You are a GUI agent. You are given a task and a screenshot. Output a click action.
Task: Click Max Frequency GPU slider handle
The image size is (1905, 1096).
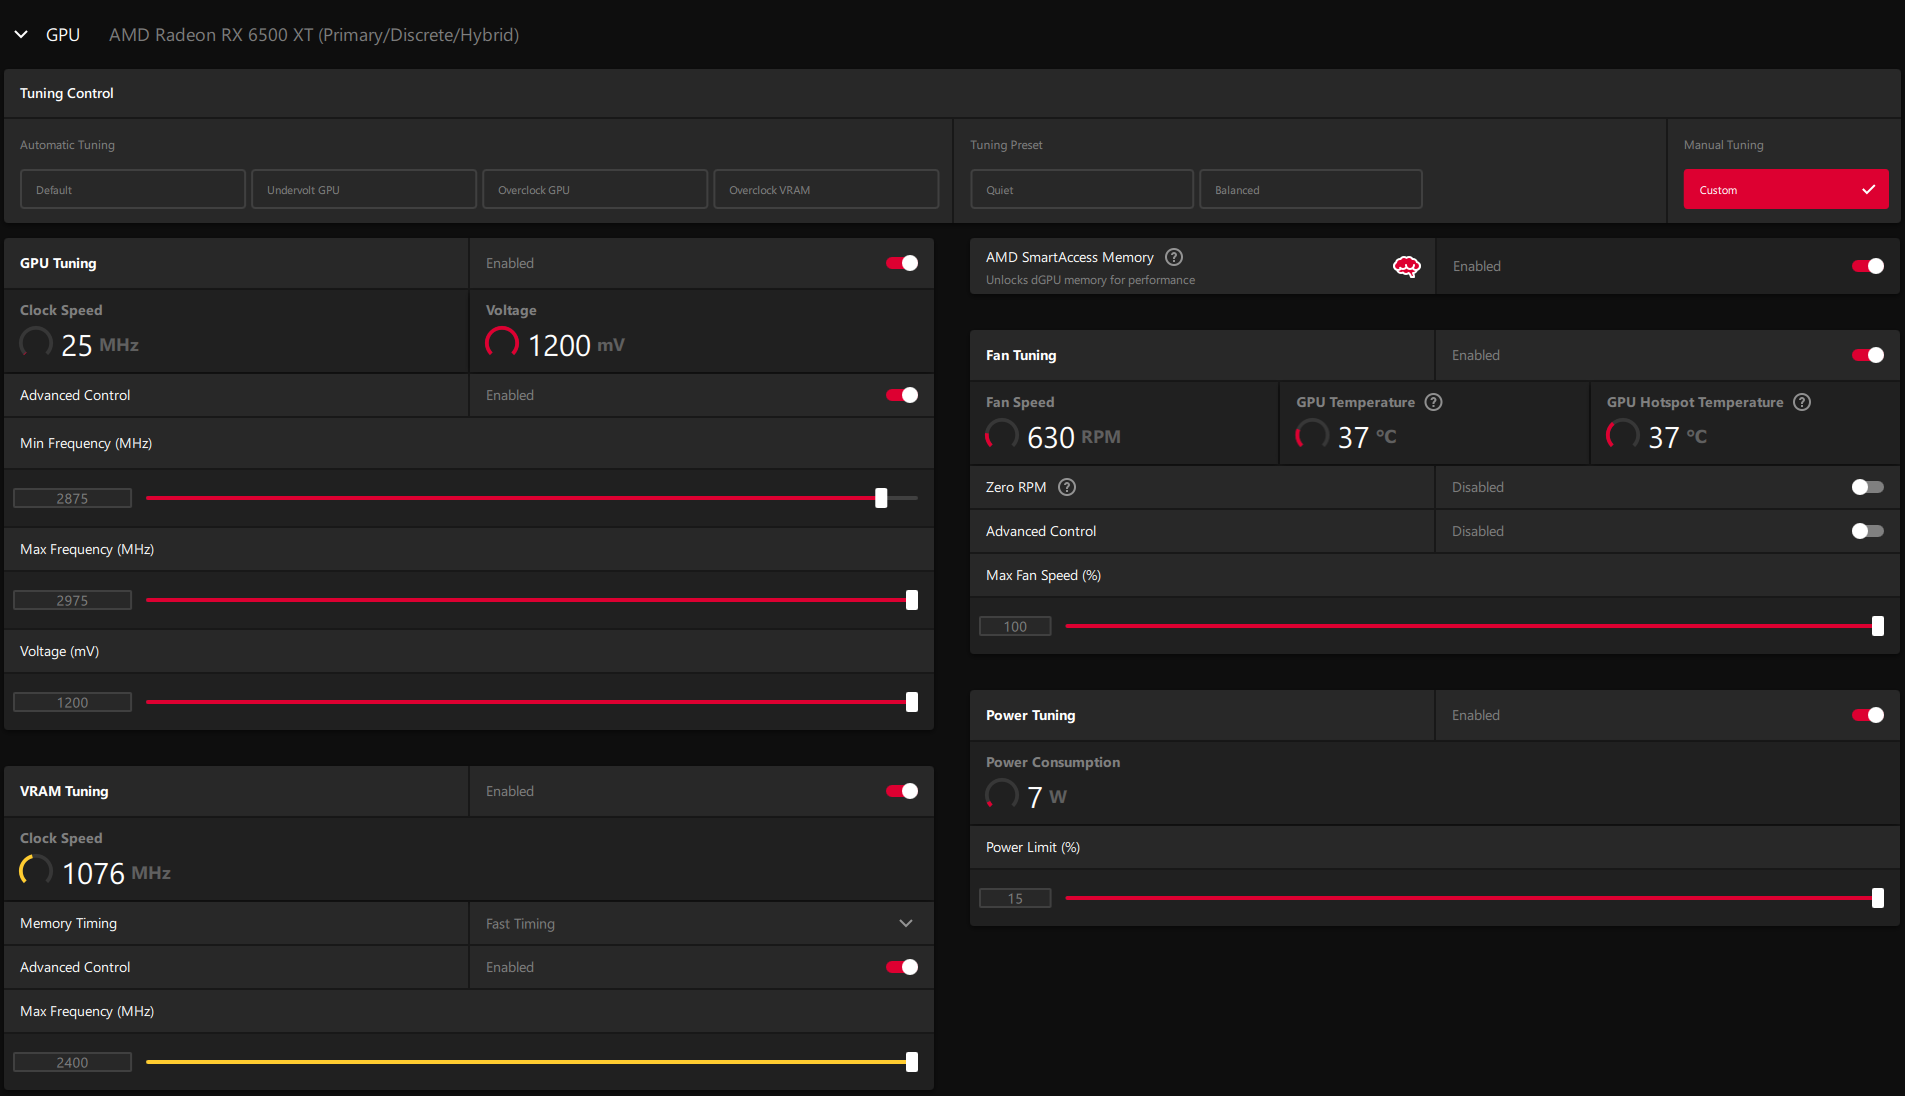(912, 600)
